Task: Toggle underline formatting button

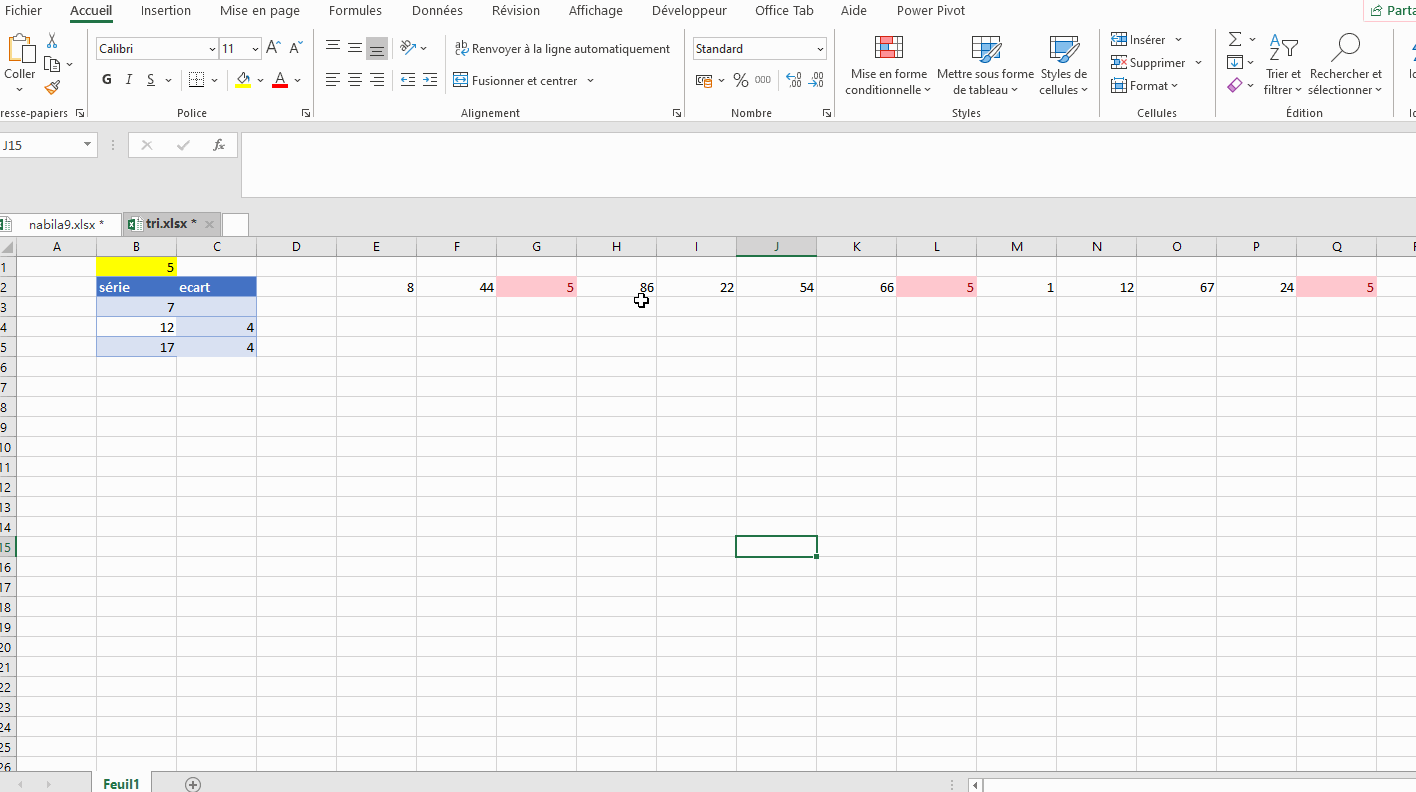Action: point(151,80)
